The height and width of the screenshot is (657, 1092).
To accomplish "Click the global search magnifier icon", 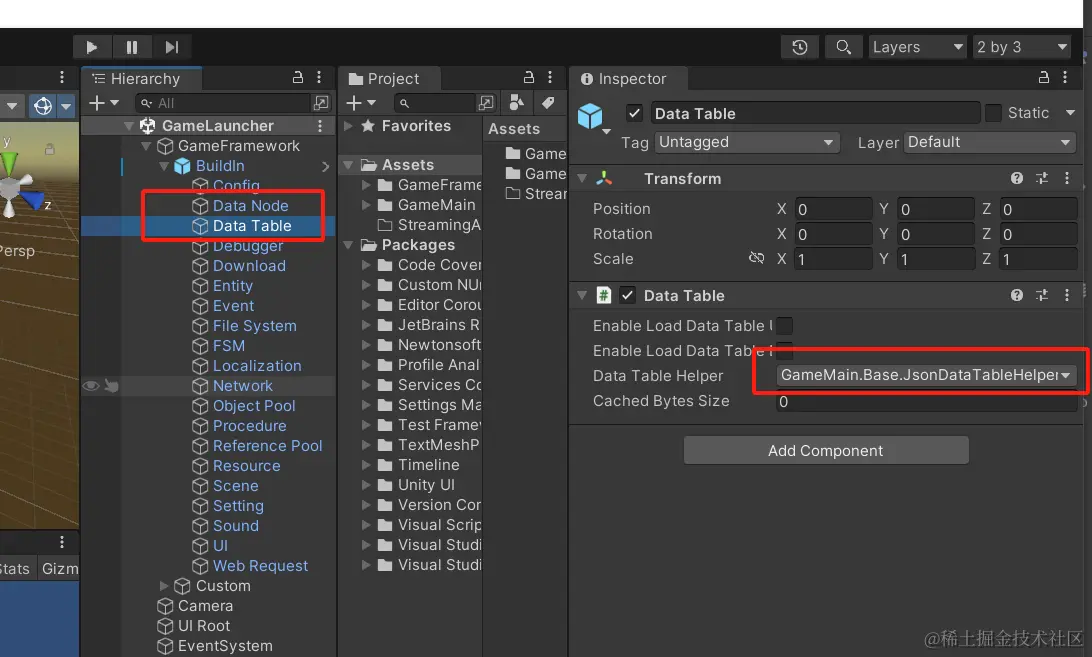I will 843,47.
